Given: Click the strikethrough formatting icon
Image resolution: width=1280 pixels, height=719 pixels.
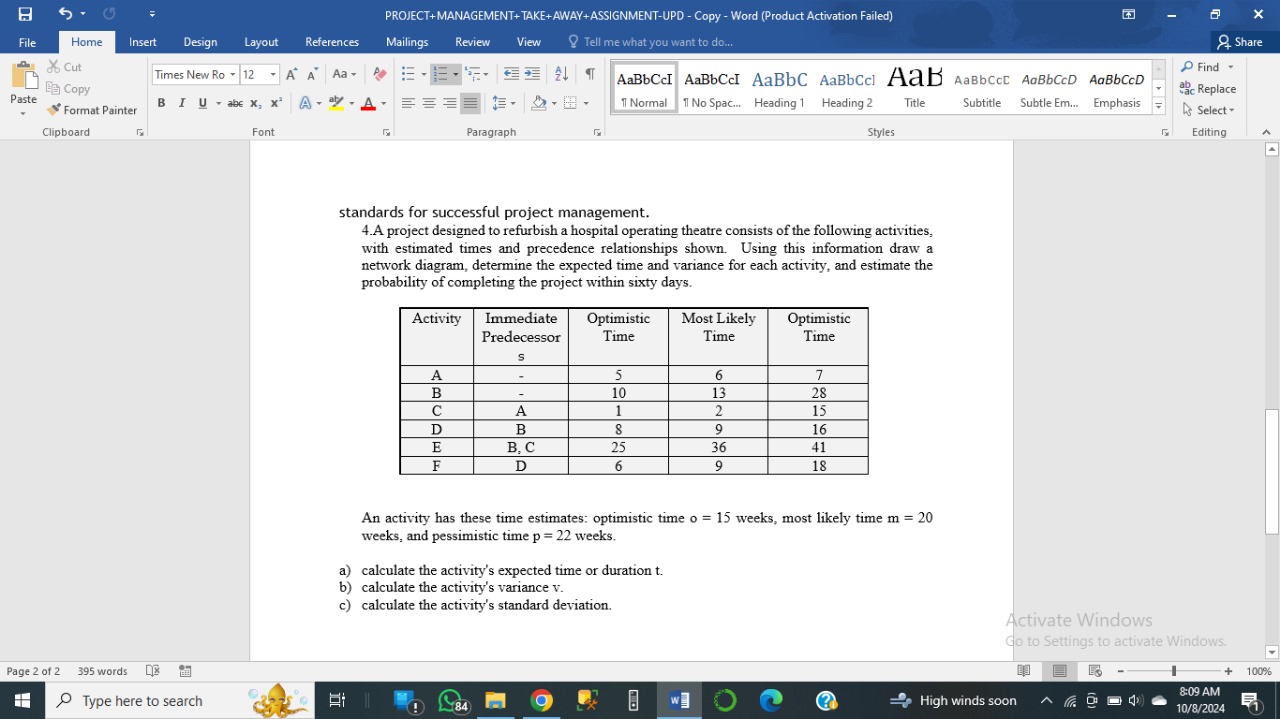Looking at the screenshot, I should [235, 103].
